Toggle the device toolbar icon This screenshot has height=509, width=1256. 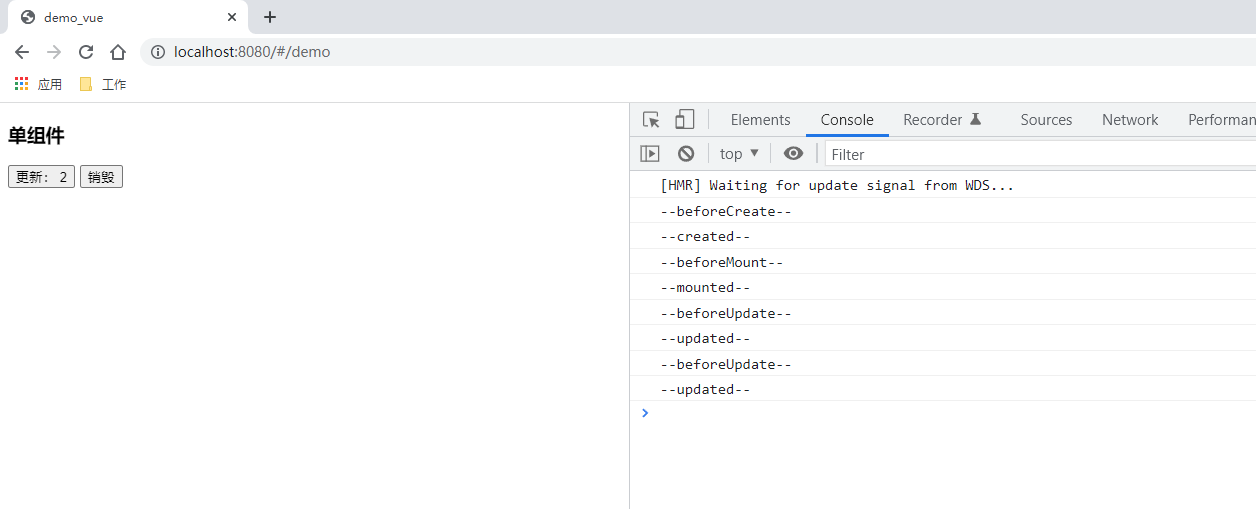pos(684,120)
